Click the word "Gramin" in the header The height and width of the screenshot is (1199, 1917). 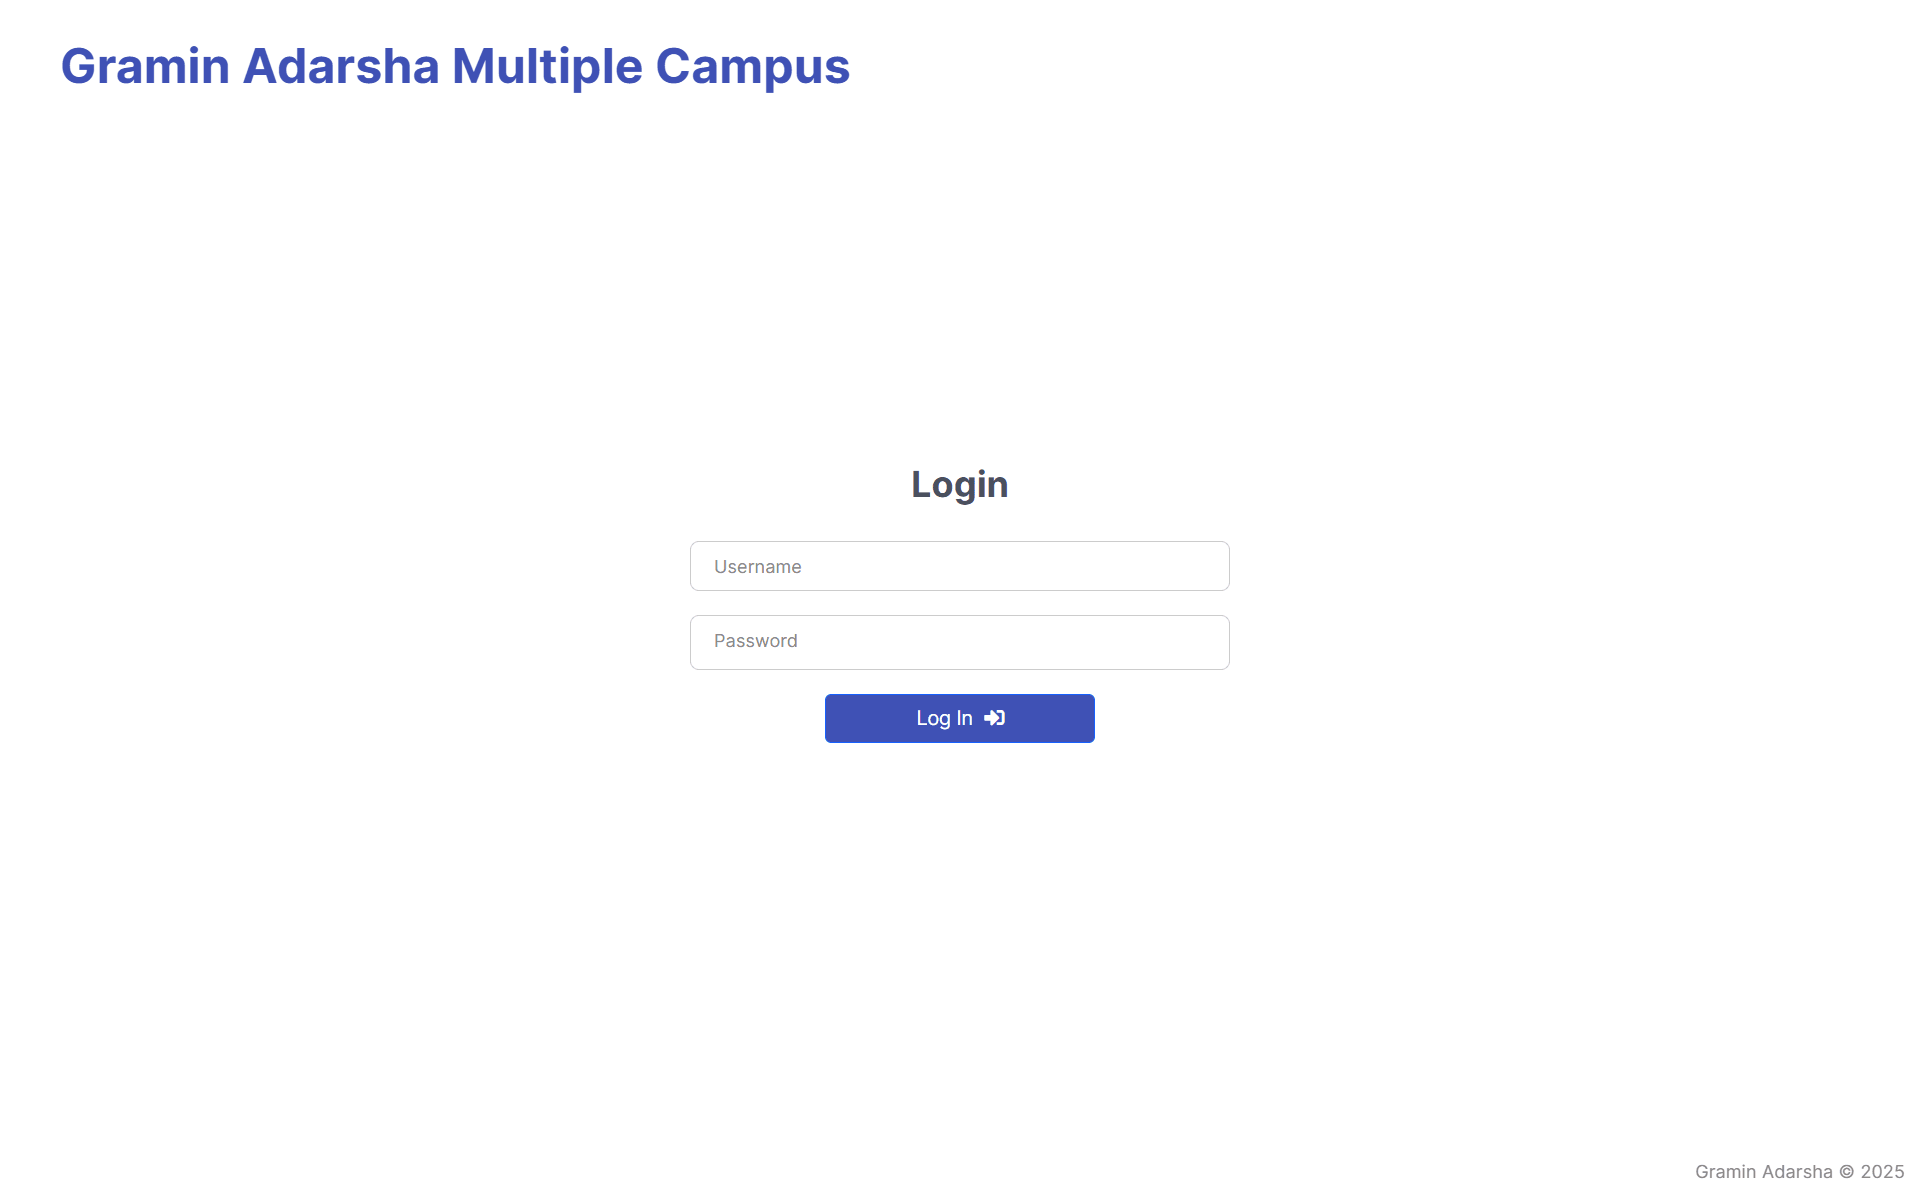145,66
